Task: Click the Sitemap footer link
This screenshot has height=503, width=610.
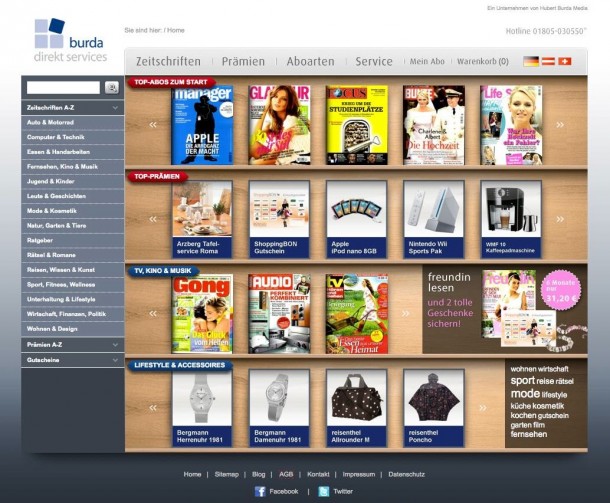Action: pyautogui.click(x=226, y=475)
